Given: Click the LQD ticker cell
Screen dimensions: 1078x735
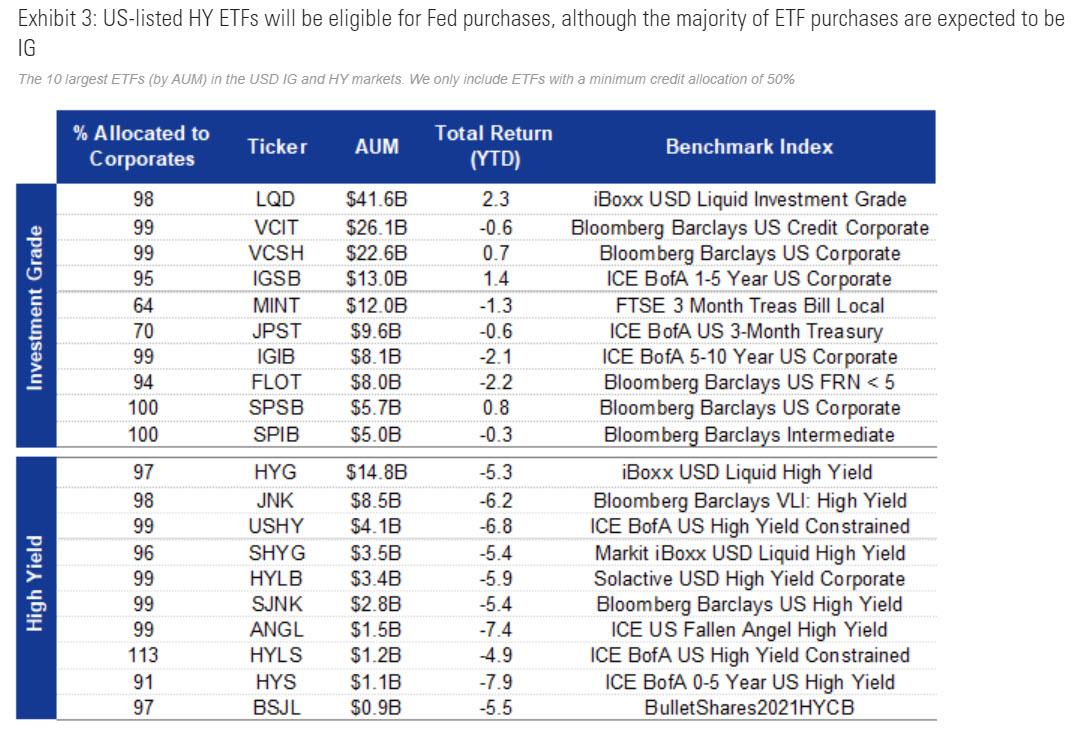Looking at the screenshot, I should 275,199.
